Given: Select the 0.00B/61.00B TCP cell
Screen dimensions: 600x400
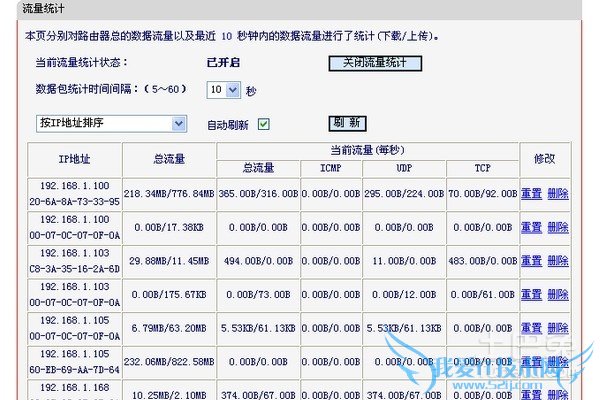Looking at the screenshot, I should point(483,295).
